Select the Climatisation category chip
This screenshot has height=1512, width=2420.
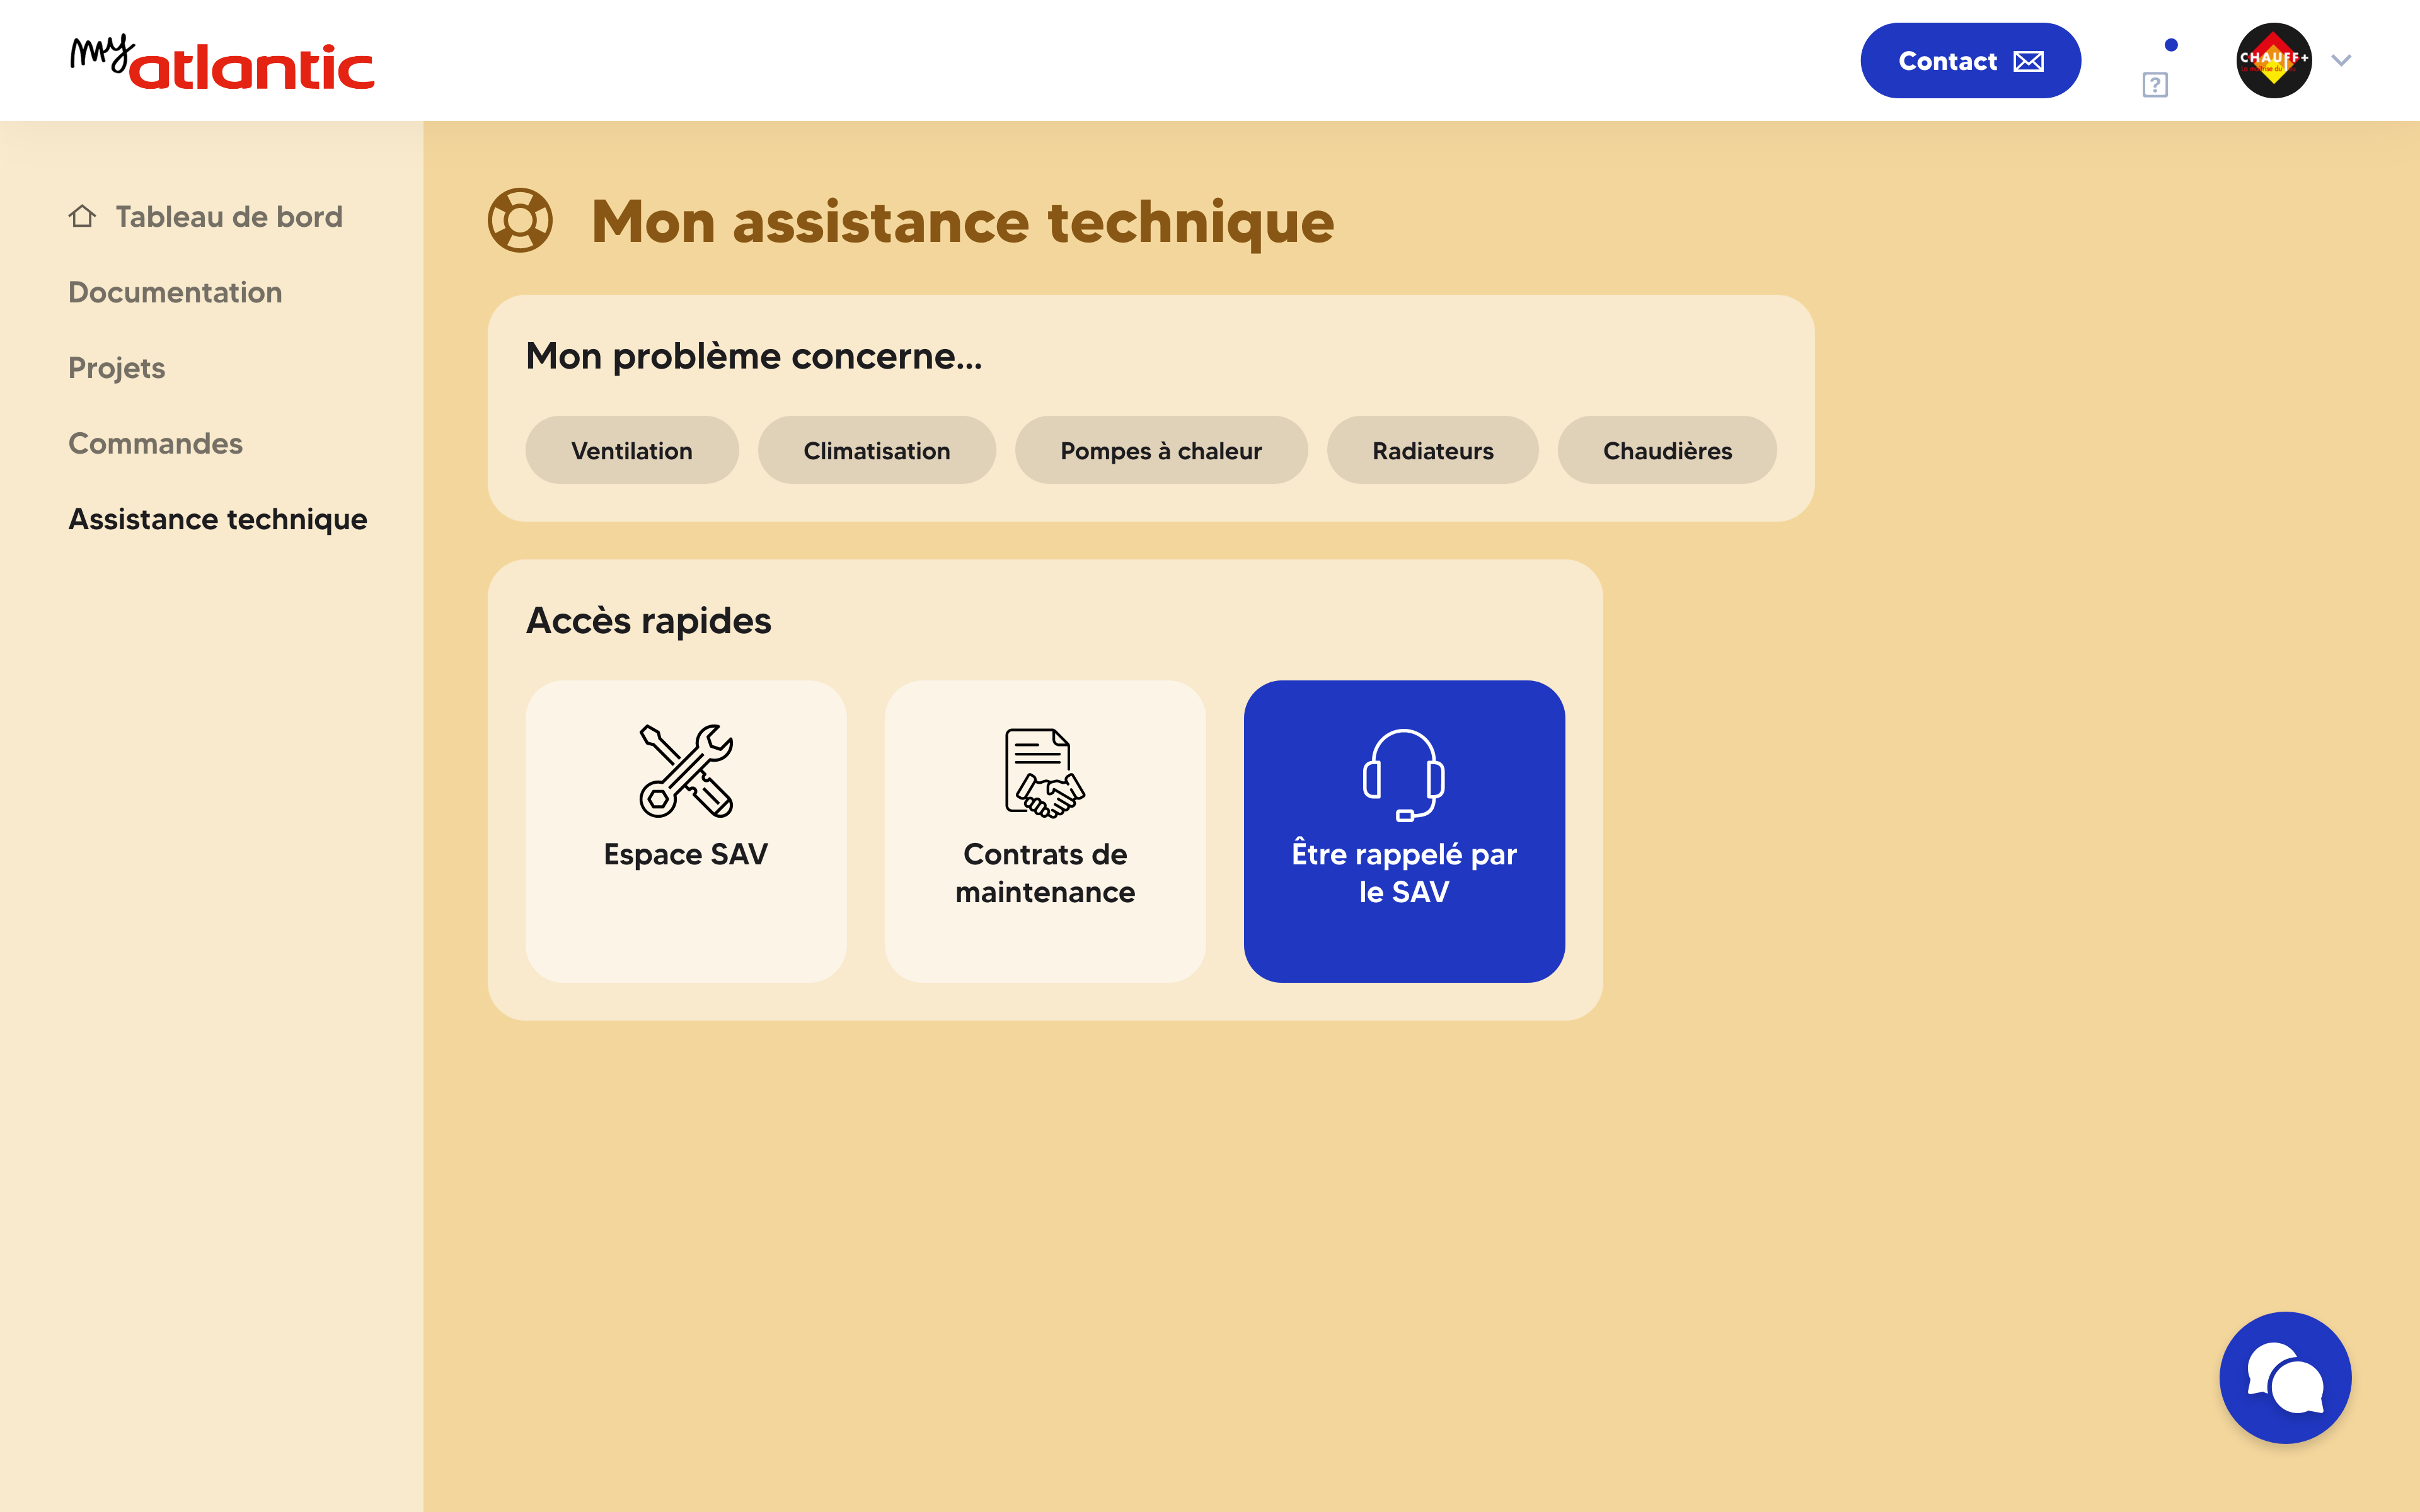[876, 451]
